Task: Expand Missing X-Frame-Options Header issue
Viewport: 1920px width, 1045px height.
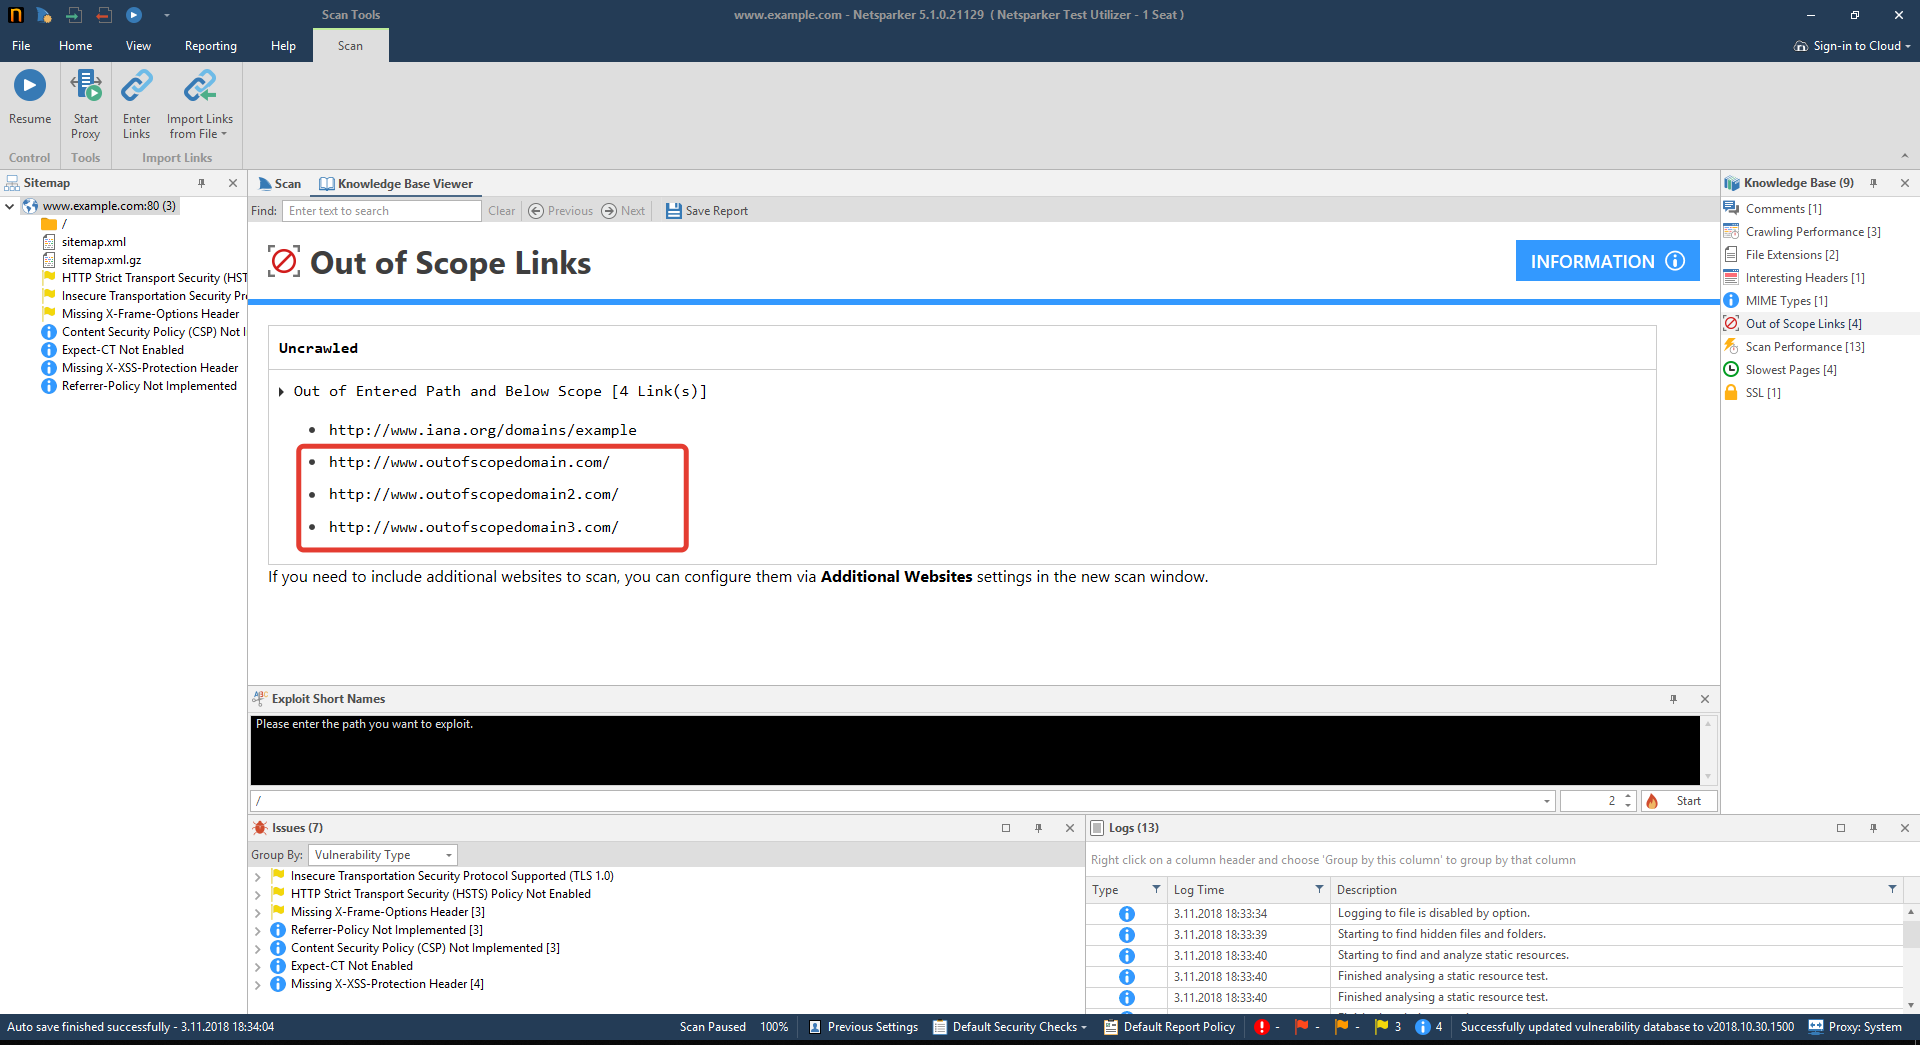Action: tap(257, 913)
